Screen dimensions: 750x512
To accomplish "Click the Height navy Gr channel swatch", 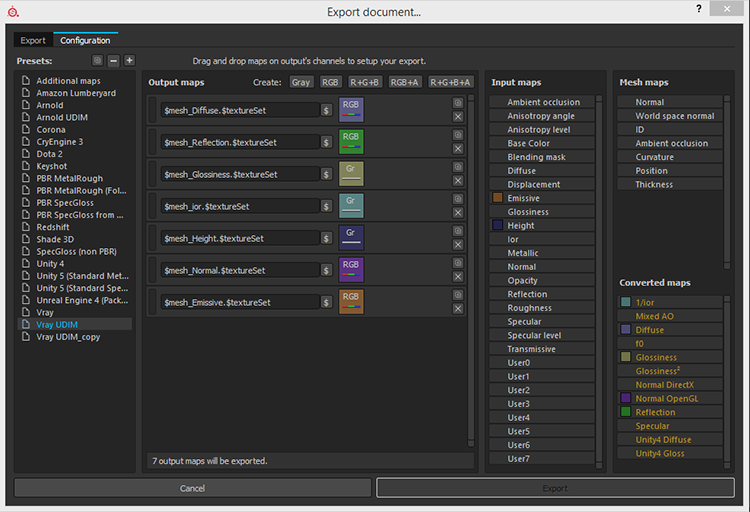I will pos(351,238).
